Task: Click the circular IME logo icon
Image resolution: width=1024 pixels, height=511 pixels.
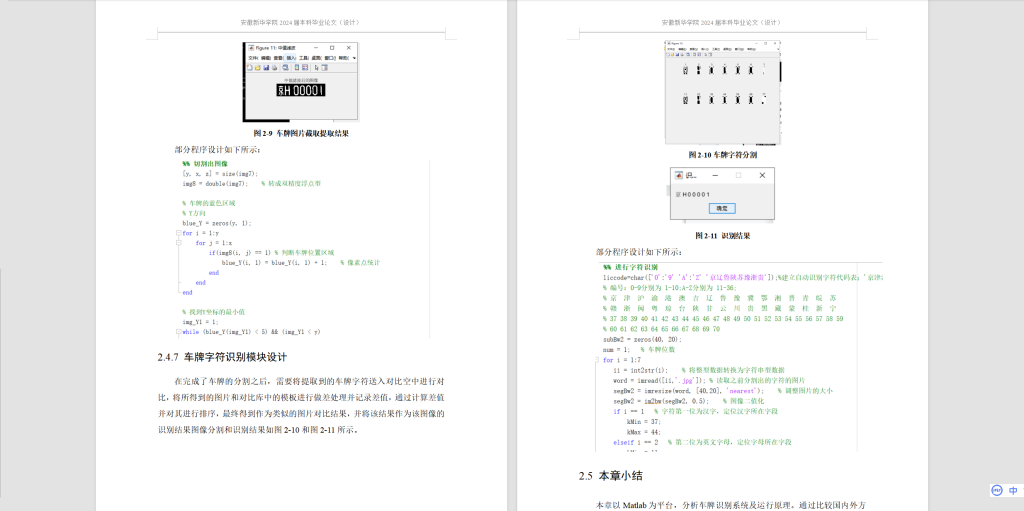Action: (997, 490)
